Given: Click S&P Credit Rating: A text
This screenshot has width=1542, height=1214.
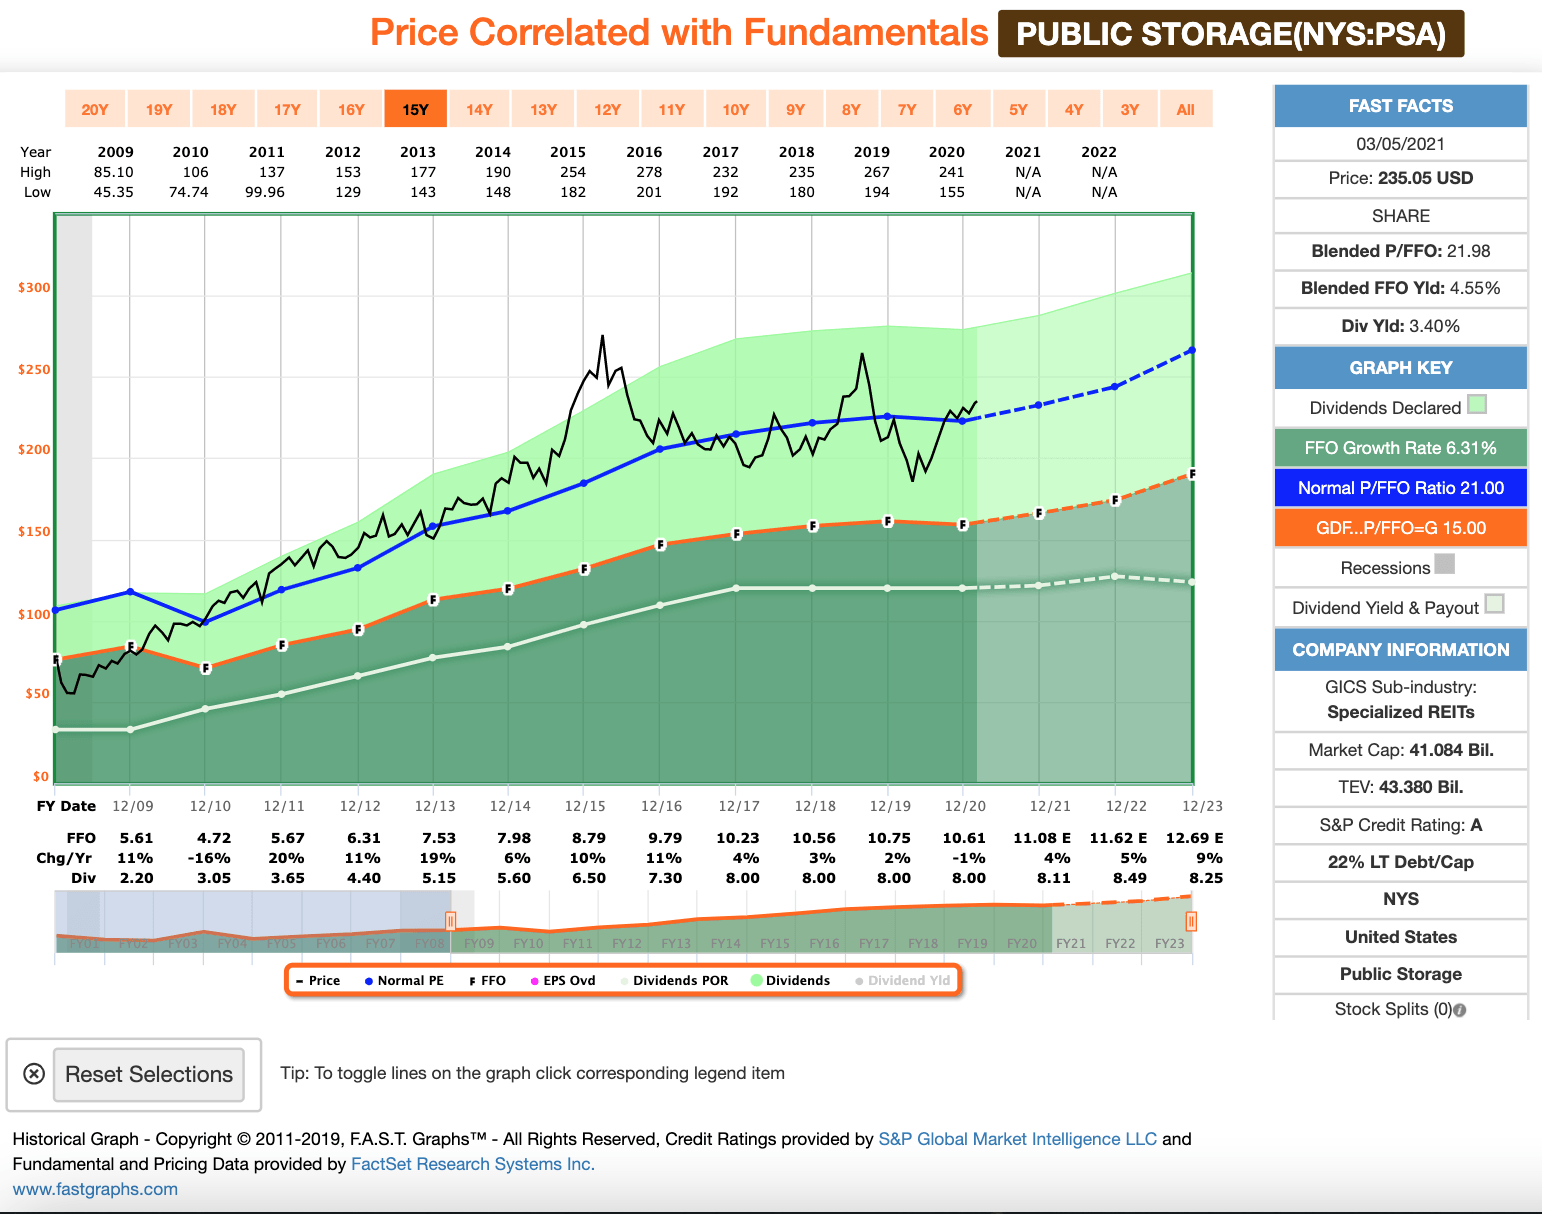Looking at the screenshot, I should coord(1400,825).
